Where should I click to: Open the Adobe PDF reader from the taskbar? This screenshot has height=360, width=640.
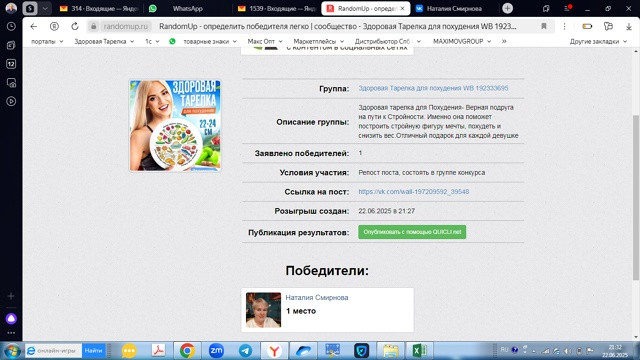[x=158, y=351]
